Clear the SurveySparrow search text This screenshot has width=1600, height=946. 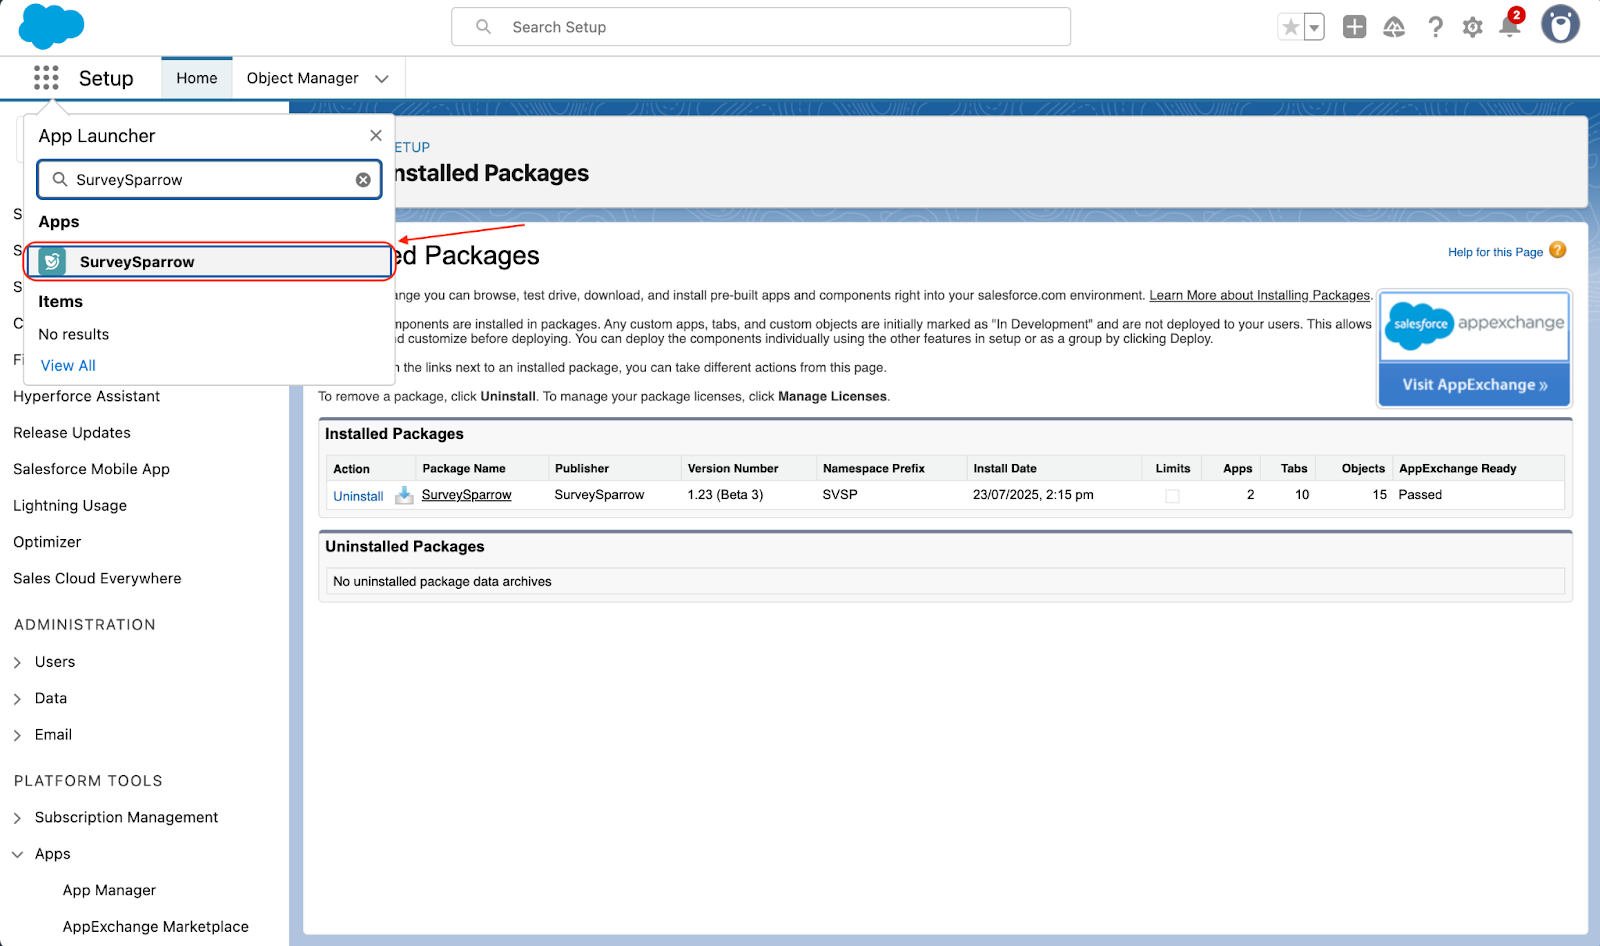click(363, 180)
